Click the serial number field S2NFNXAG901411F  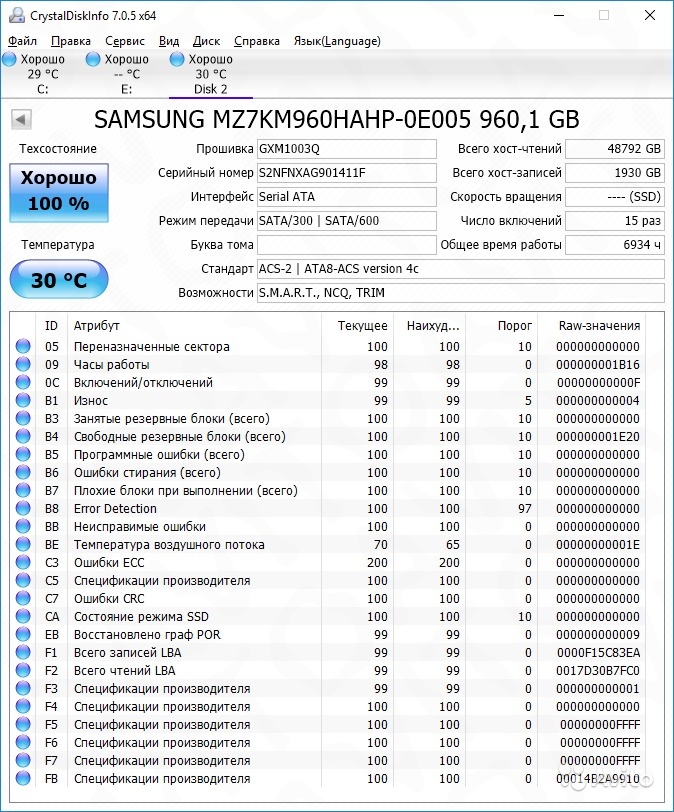click(x=346, y=173)
